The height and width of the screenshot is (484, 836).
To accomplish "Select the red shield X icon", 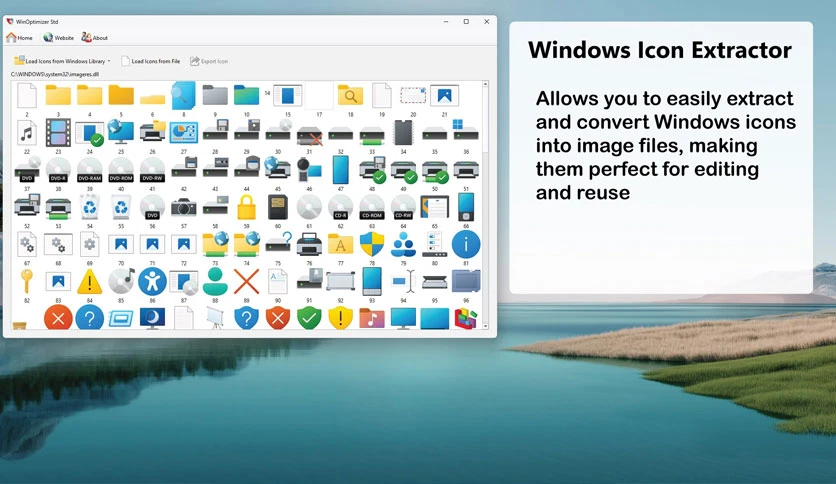I will coord(278,318).
